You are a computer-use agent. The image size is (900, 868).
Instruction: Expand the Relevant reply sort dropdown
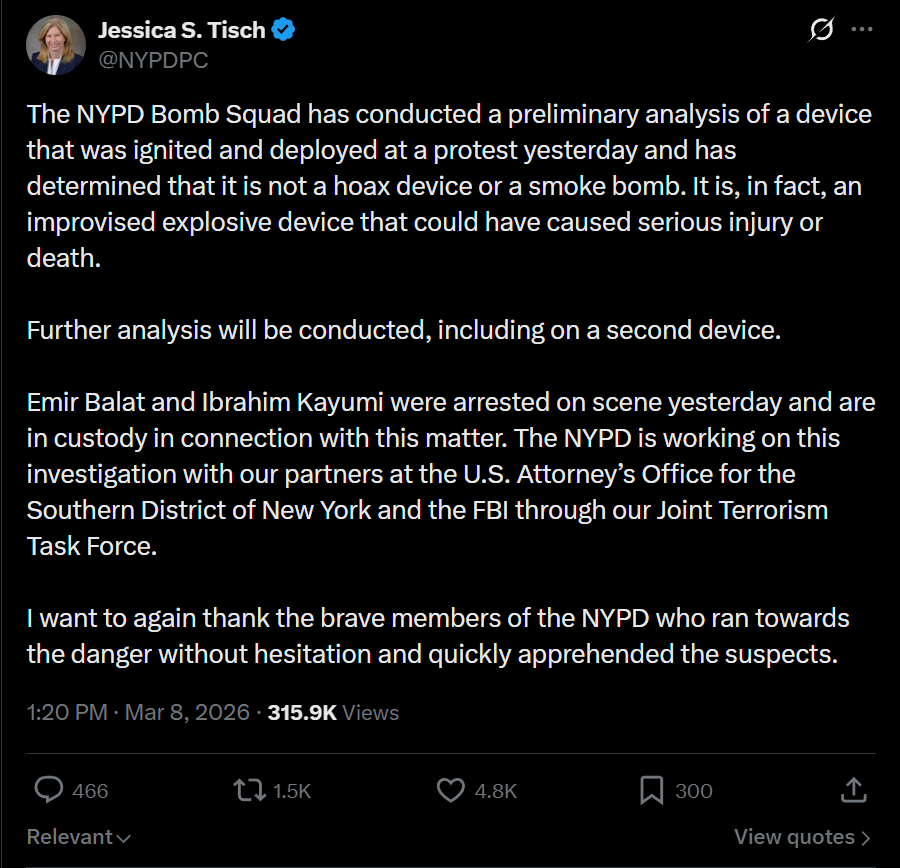click(x=79, y=837)
